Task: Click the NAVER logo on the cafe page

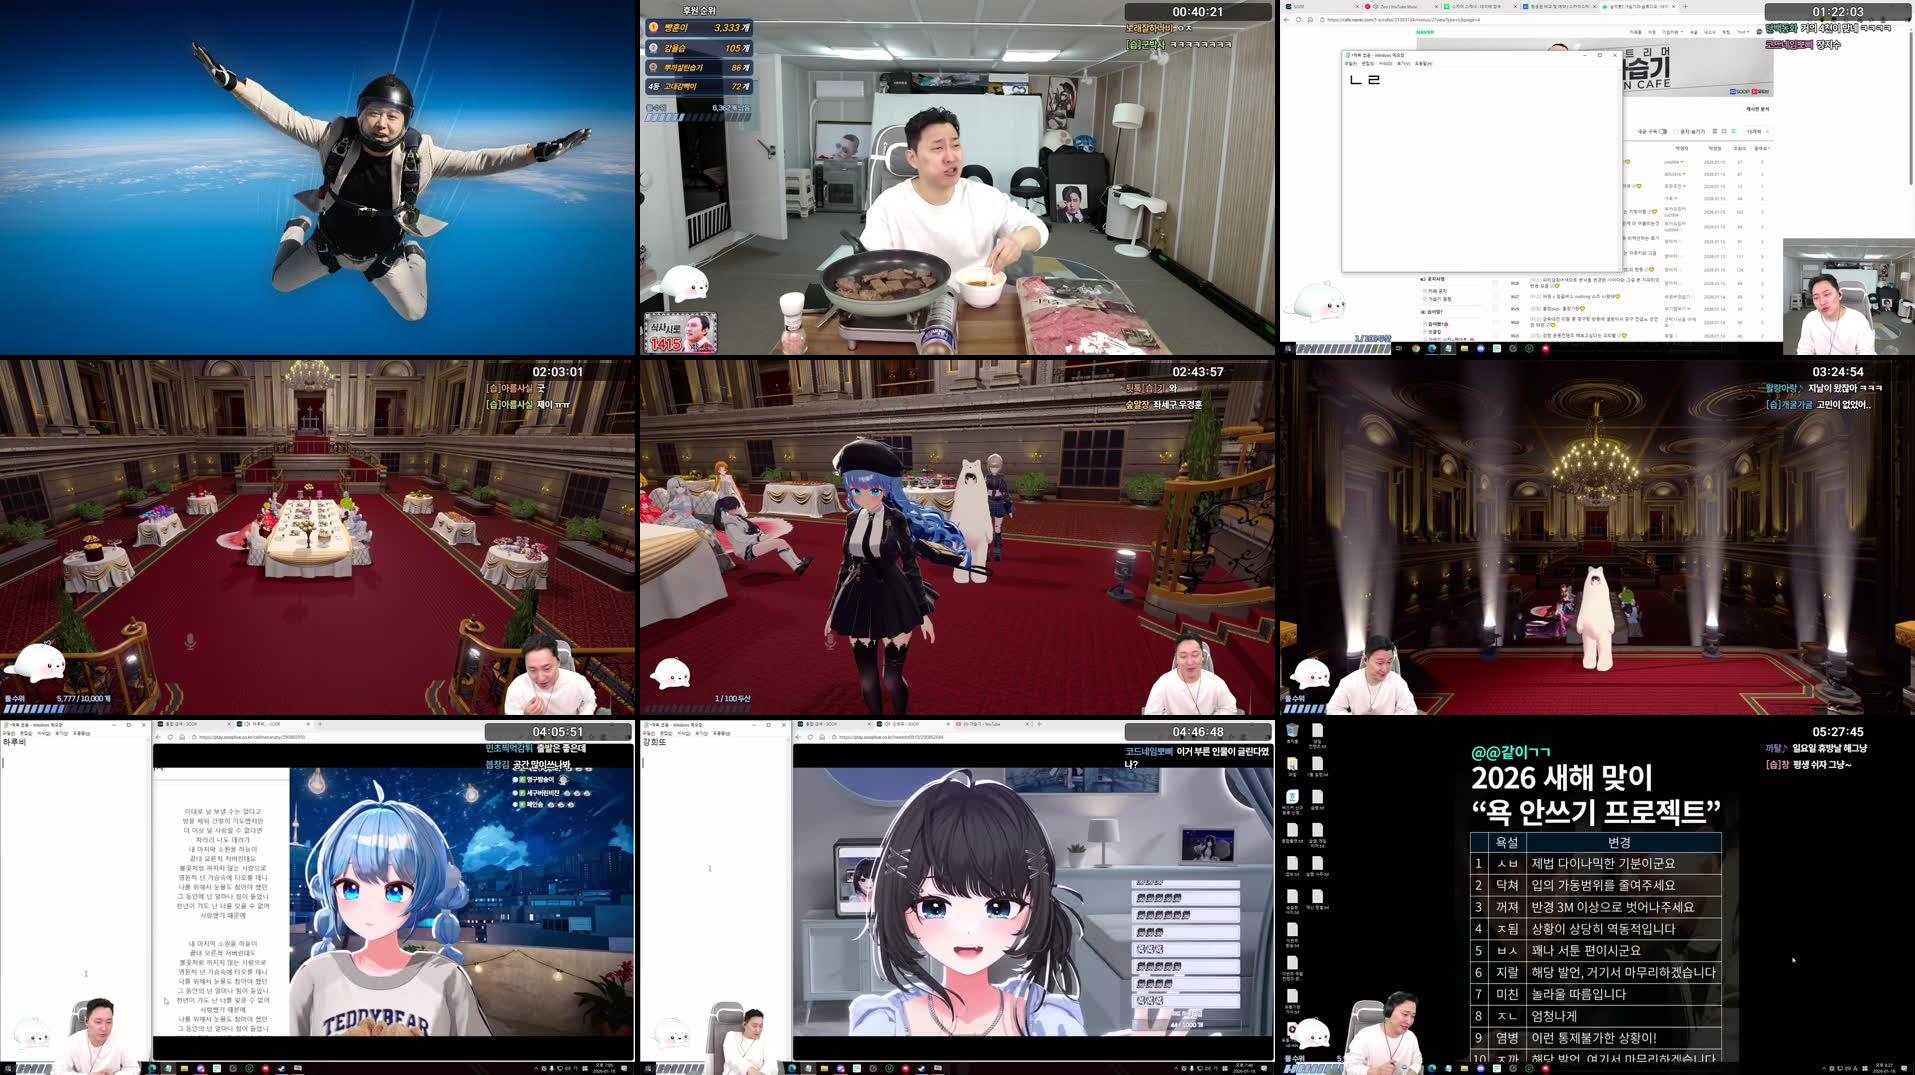Action: tap(1424, 32)
